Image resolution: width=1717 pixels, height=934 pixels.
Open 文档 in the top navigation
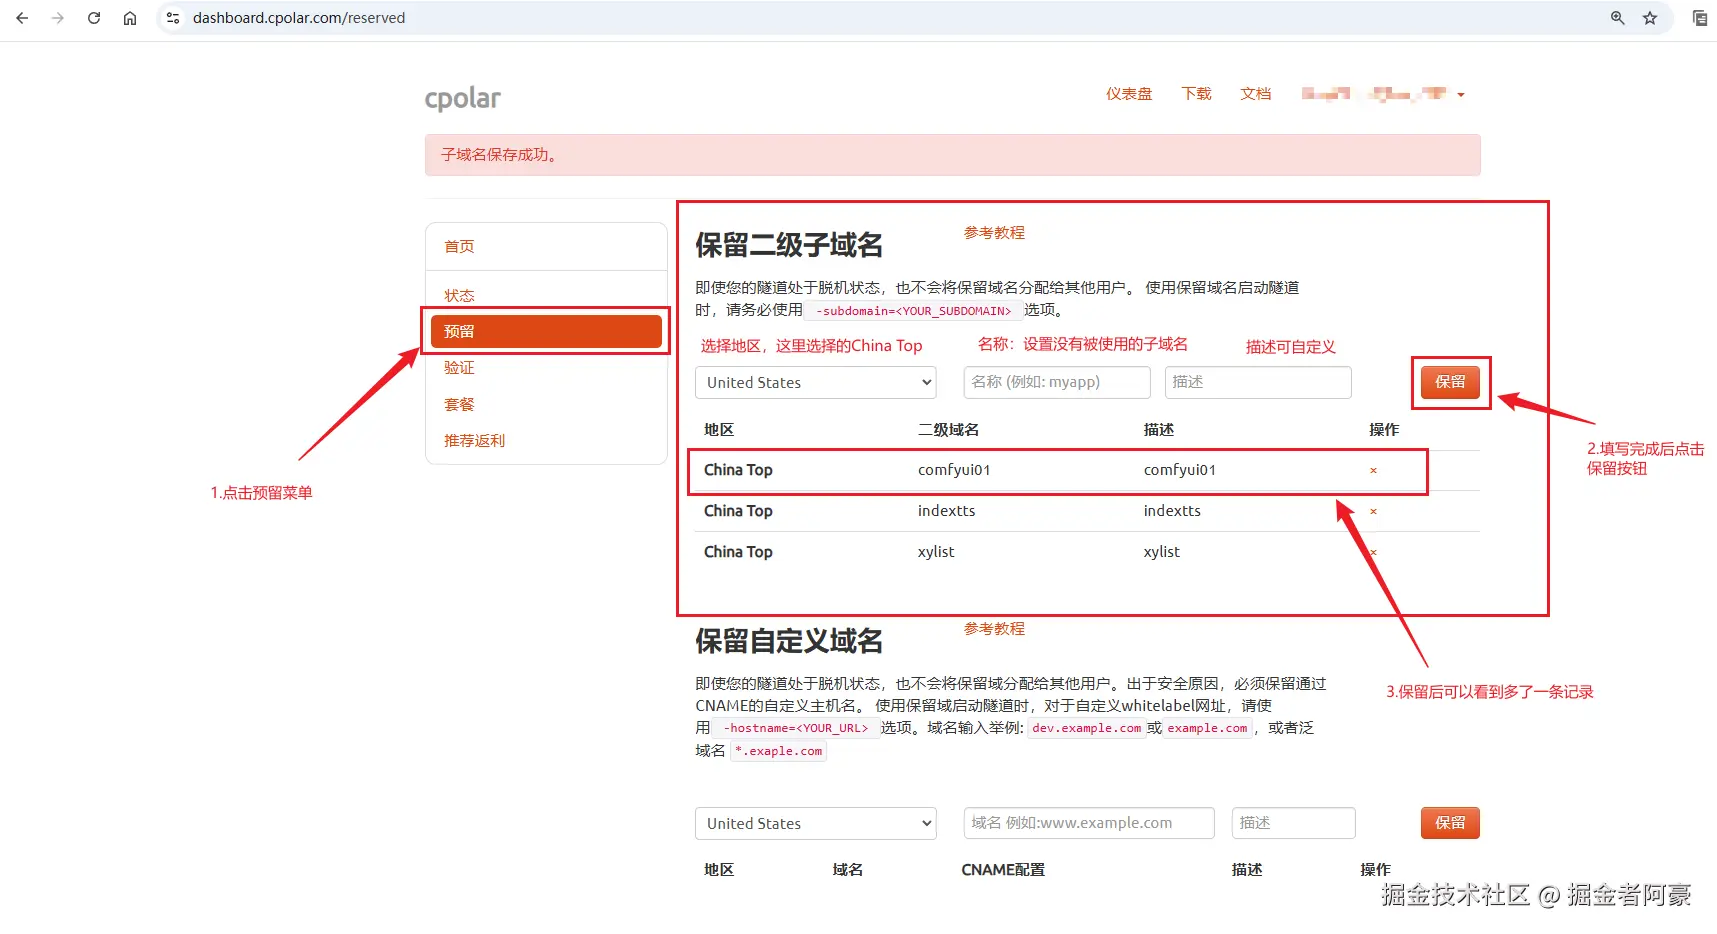tap(1256, 94)
